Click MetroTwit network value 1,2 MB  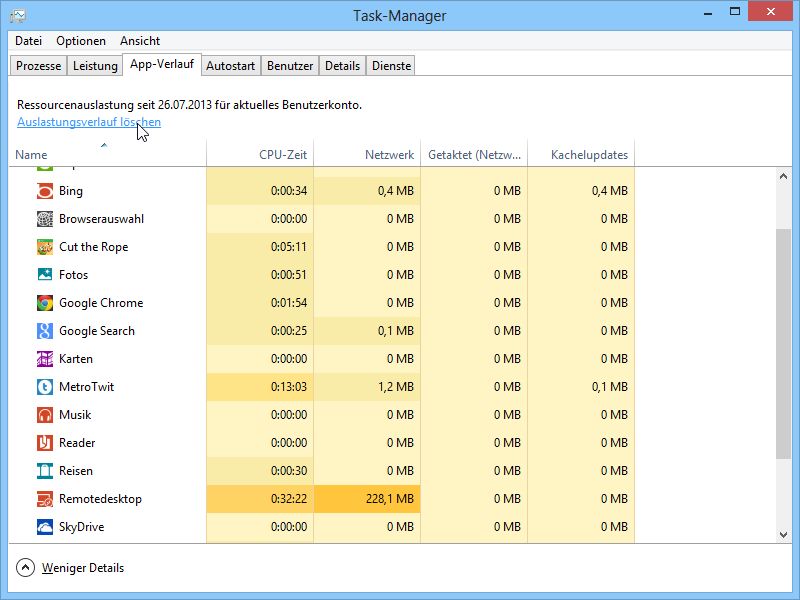pos(396,387)
